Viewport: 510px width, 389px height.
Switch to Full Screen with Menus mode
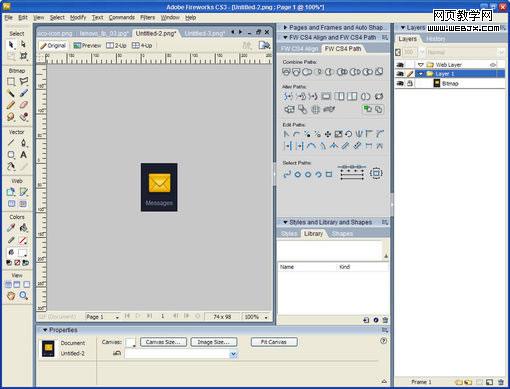(17, 284)
